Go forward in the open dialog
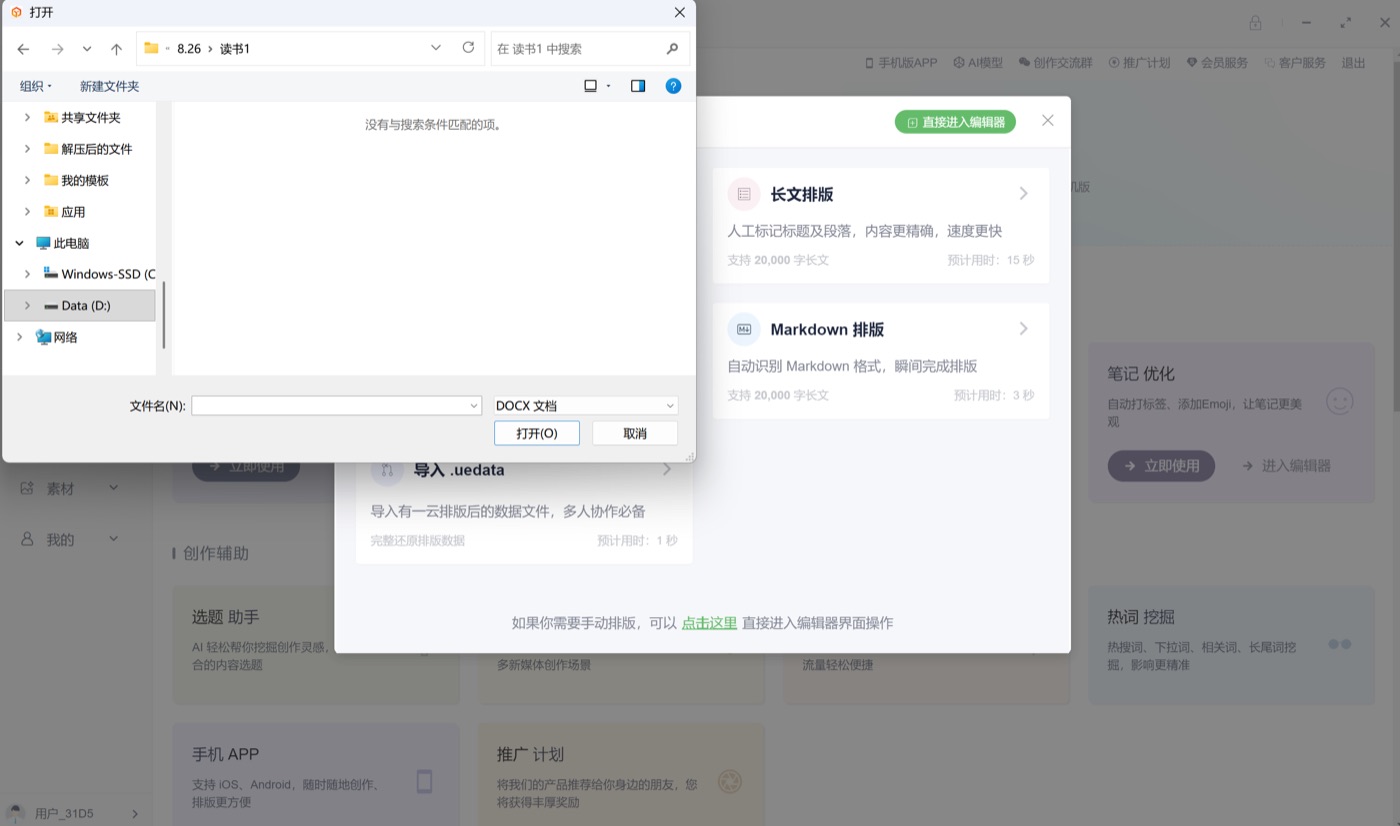Viewport: 1400px width, 826px height. tap(57, 48)
